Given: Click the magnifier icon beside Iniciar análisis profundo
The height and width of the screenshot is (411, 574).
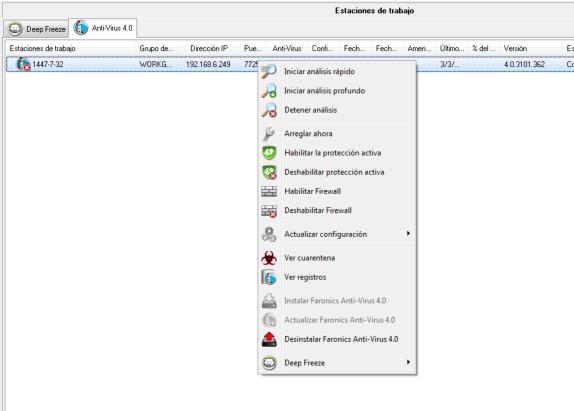Looking at the screenshot, I should click(x=269, y=90).
